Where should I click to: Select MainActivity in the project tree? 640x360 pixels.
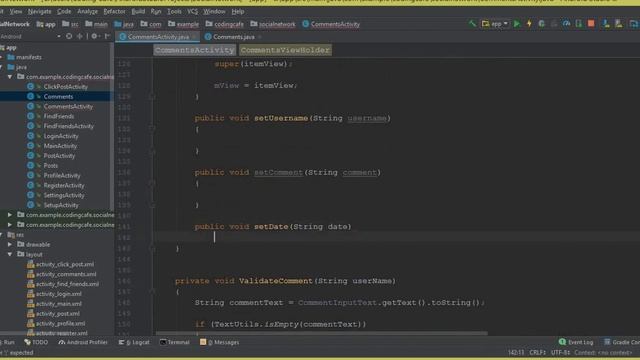pos(60,146)
